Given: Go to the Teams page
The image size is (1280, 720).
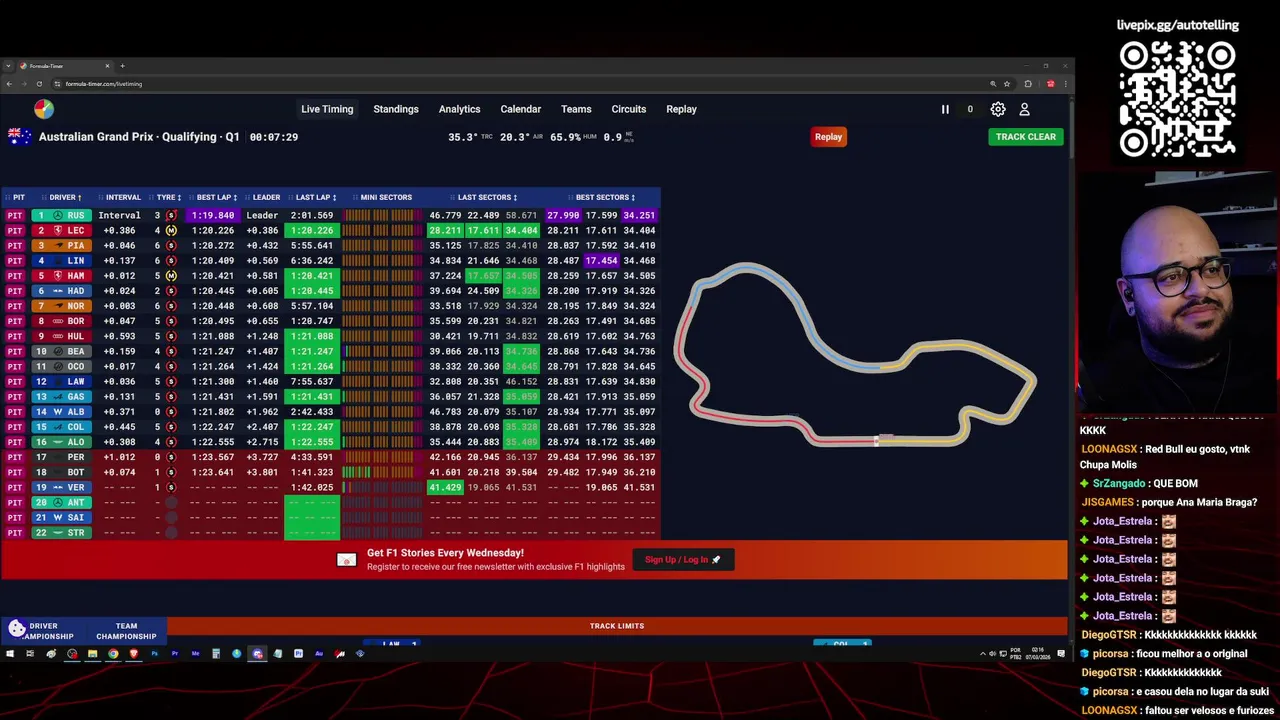Looking at the screenshot, I should tap(576, 109).
